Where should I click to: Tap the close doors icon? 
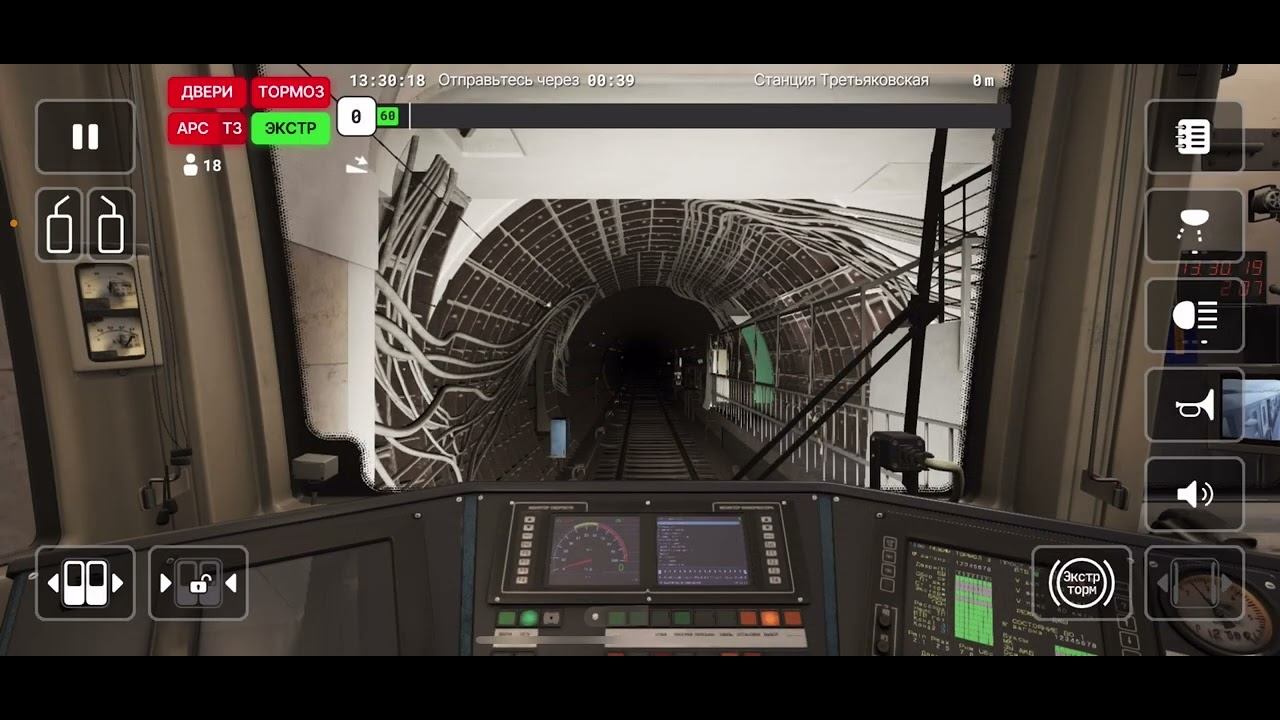click(85, 583)
